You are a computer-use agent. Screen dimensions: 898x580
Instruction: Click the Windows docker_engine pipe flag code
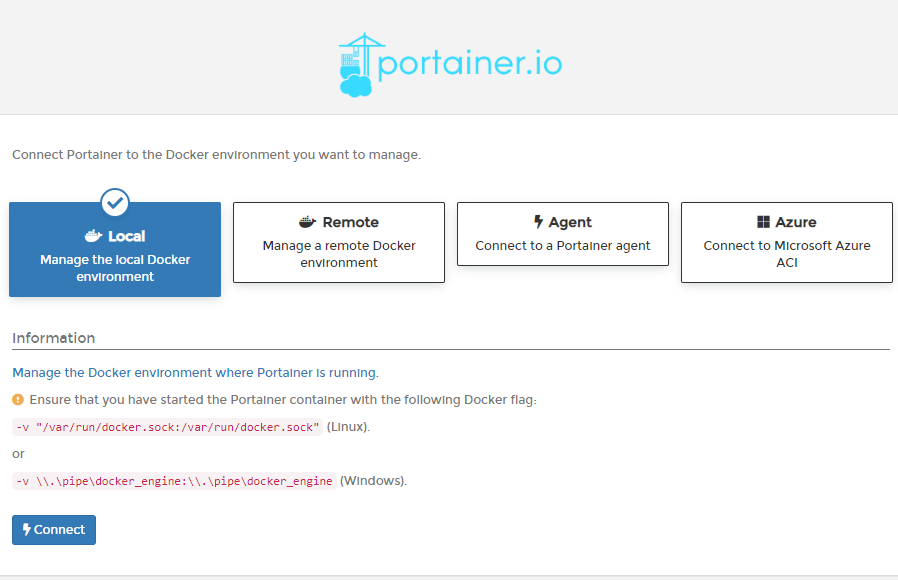pyautogui.click(x=174, y=481)
